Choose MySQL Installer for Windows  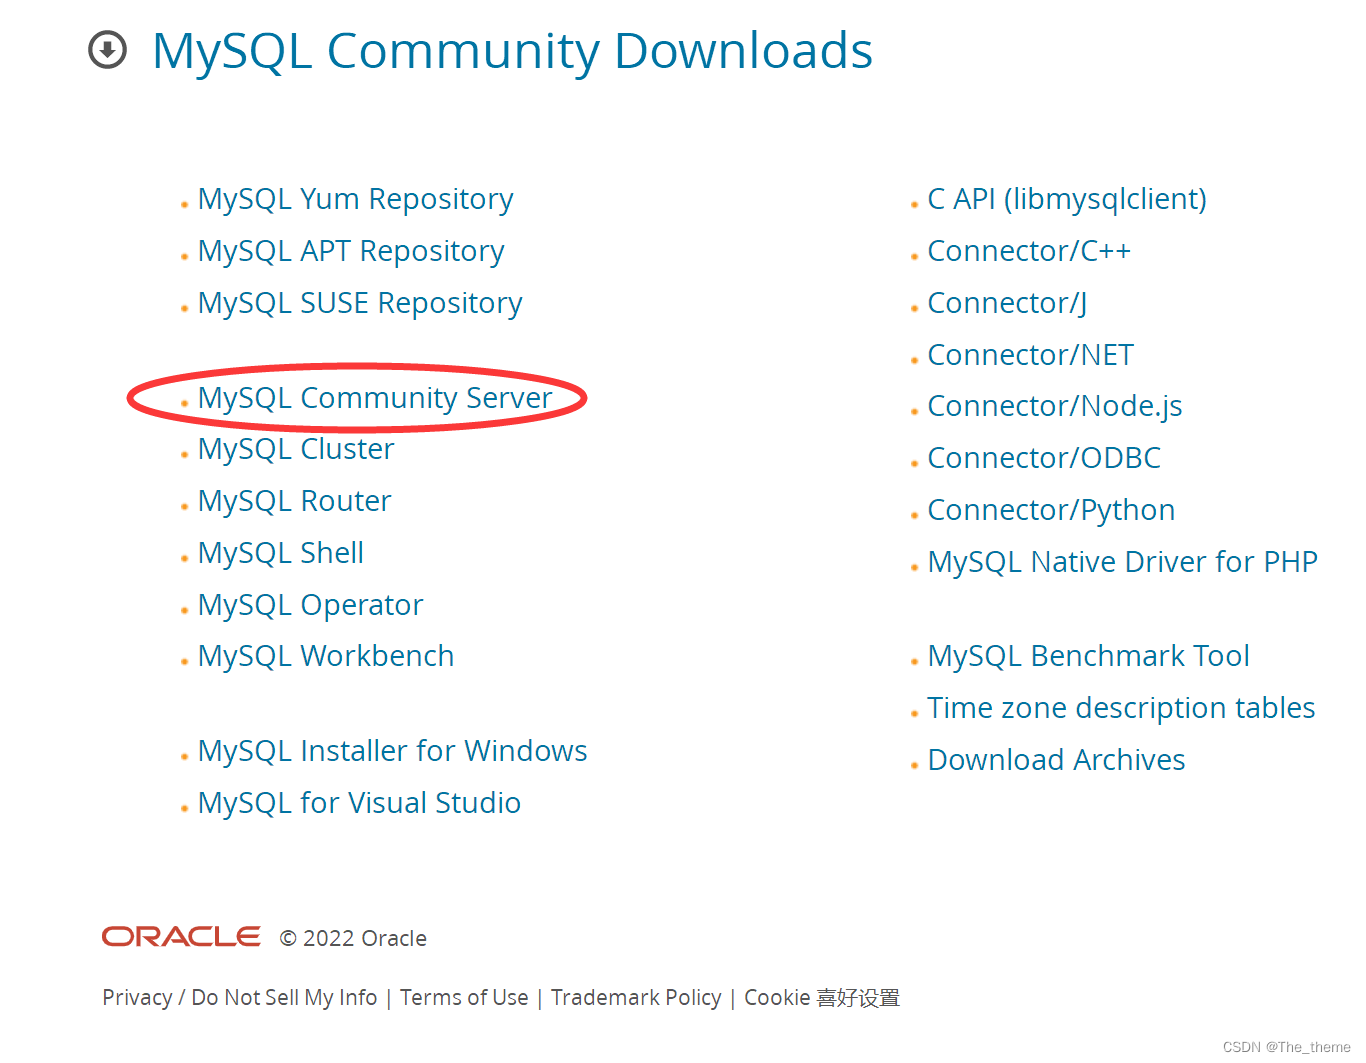(x=393, y=751)
